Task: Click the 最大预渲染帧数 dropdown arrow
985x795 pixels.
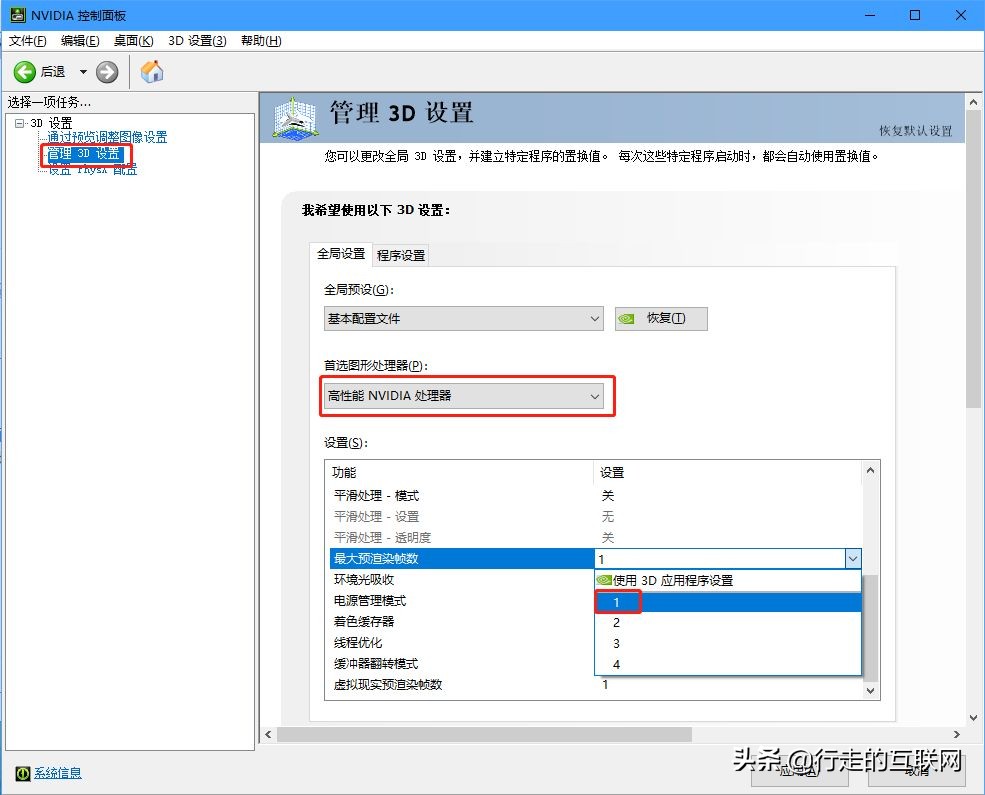Action: (855, 558)
